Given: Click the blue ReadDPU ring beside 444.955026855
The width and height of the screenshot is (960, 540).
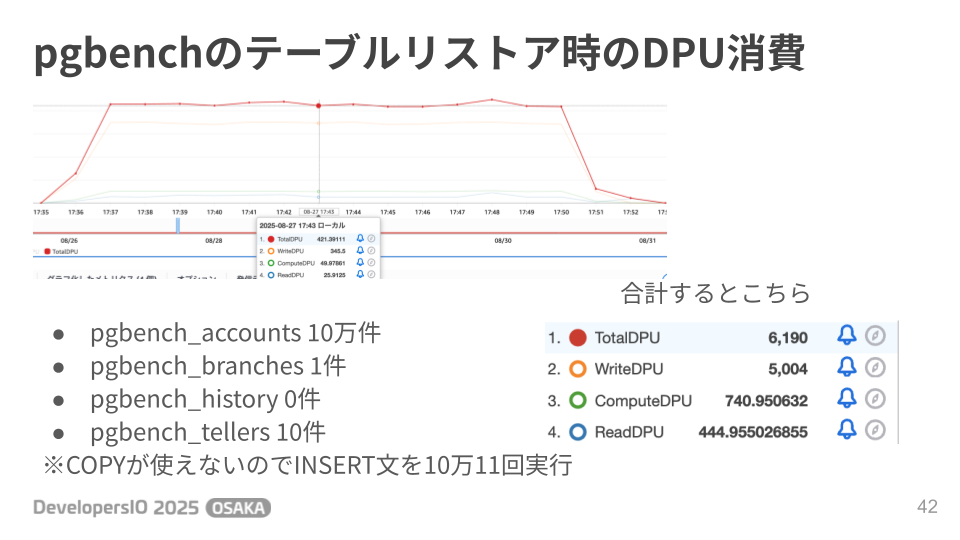Looking at the screenshot, I should pyautogui.click(x=578, y=432).
